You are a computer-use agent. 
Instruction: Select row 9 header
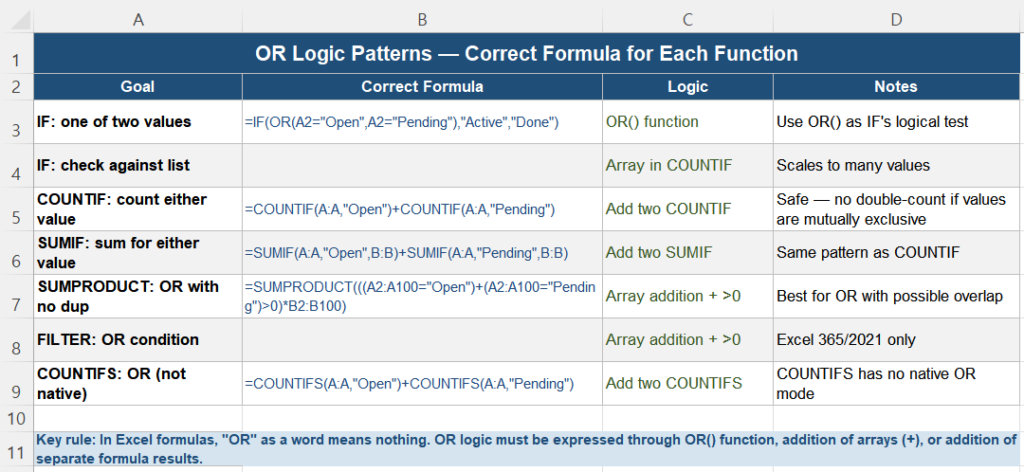17,384
